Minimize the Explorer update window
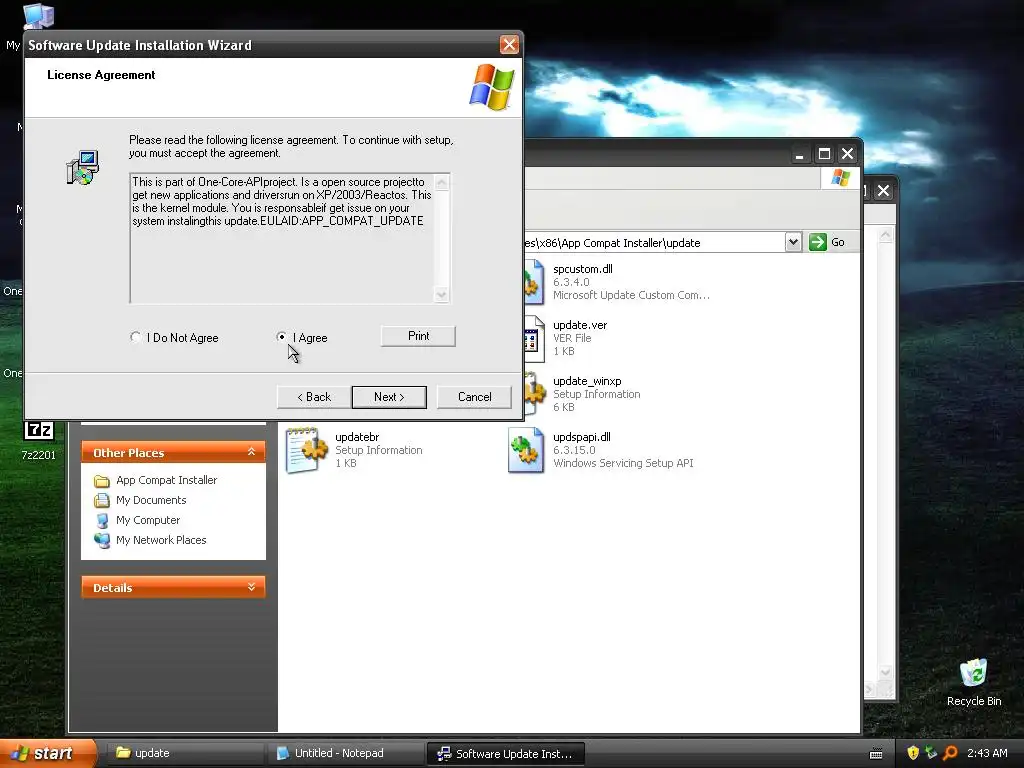 (x=799, y=154)
